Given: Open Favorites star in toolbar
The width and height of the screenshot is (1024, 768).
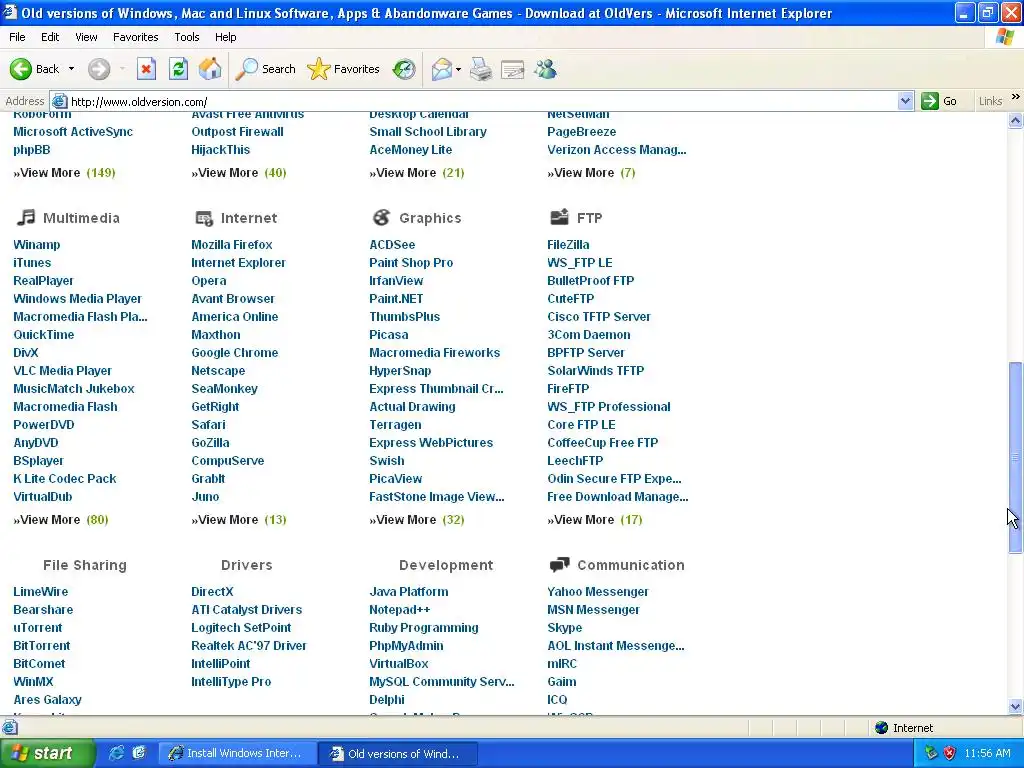Looking at the screenshot, I should click(319, 69).
